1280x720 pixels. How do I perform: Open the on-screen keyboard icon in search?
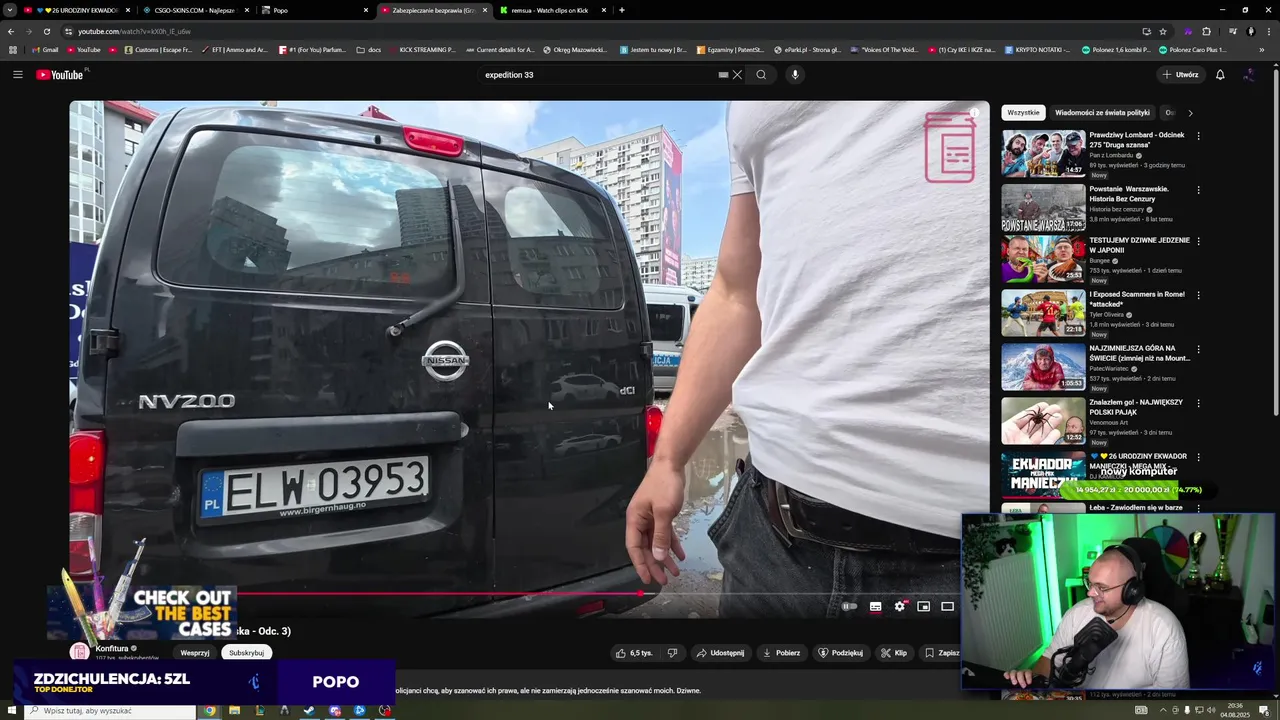723,75
